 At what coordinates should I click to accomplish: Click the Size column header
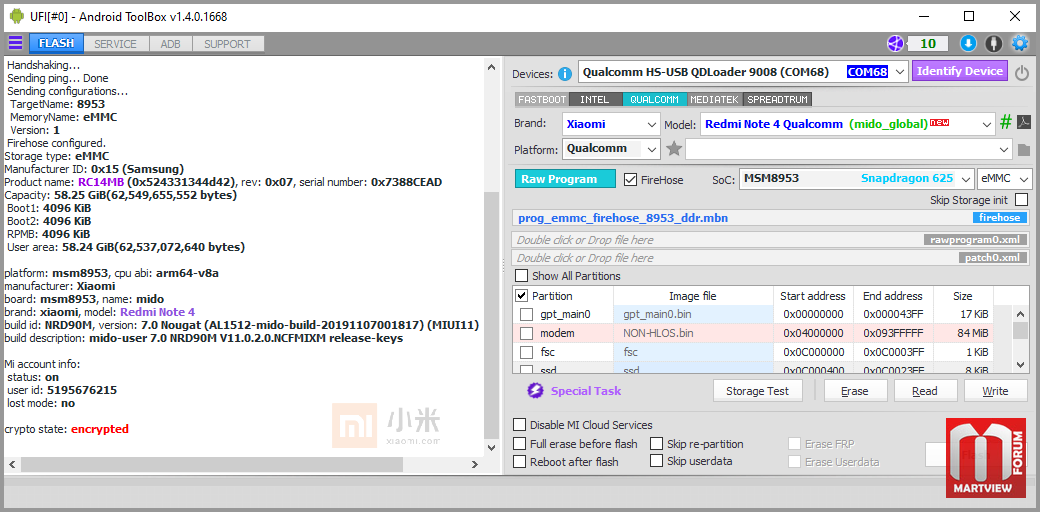[x=963, y=296]
